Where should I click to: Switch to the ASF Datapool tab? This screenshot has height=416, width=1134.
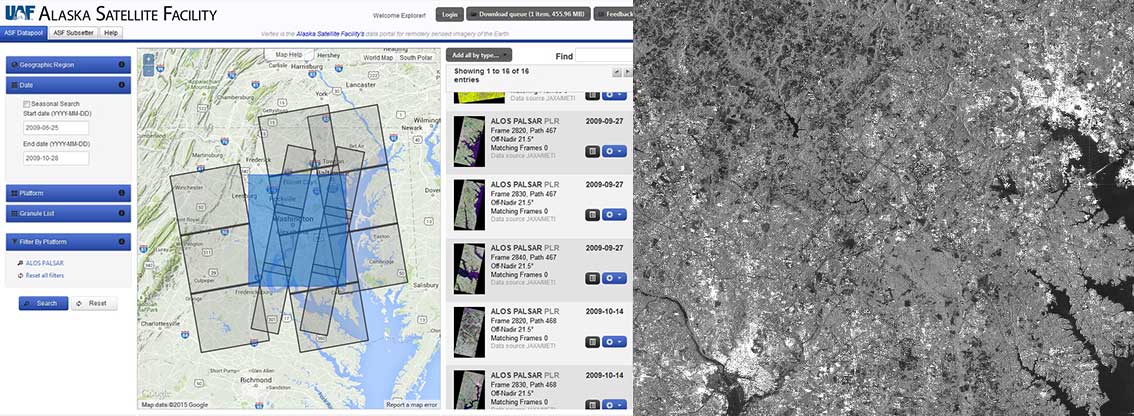coord(24,33)
